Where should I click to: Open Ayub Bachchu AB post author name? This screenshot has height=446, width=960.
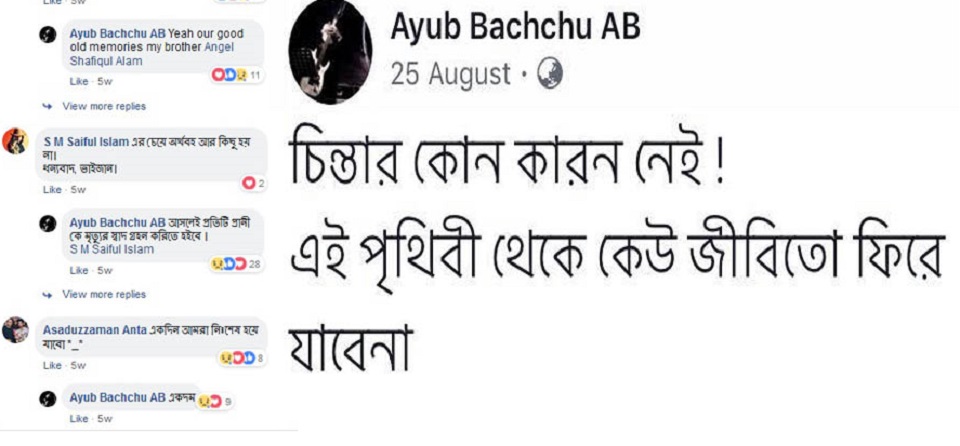516,28
